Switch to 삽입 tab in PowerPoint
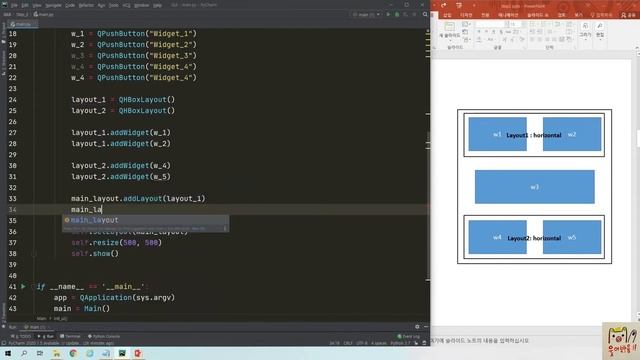640x360 pixels. pos(447,15)
